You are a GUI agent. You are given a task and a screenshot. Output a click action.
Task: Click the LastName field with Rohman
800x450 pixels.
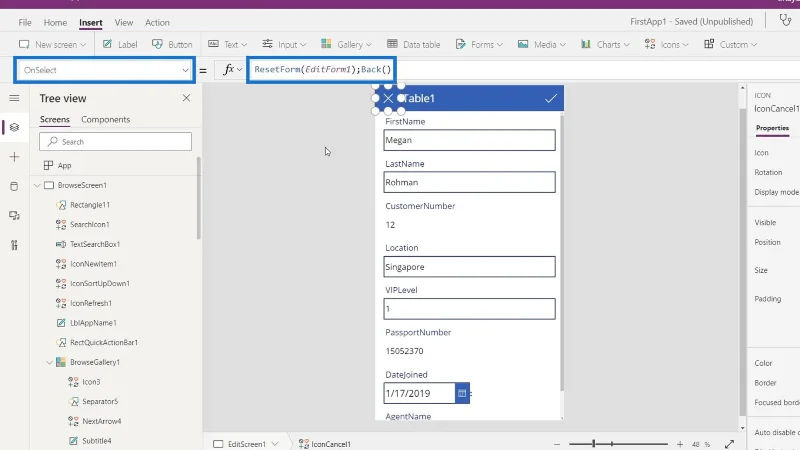469,182
